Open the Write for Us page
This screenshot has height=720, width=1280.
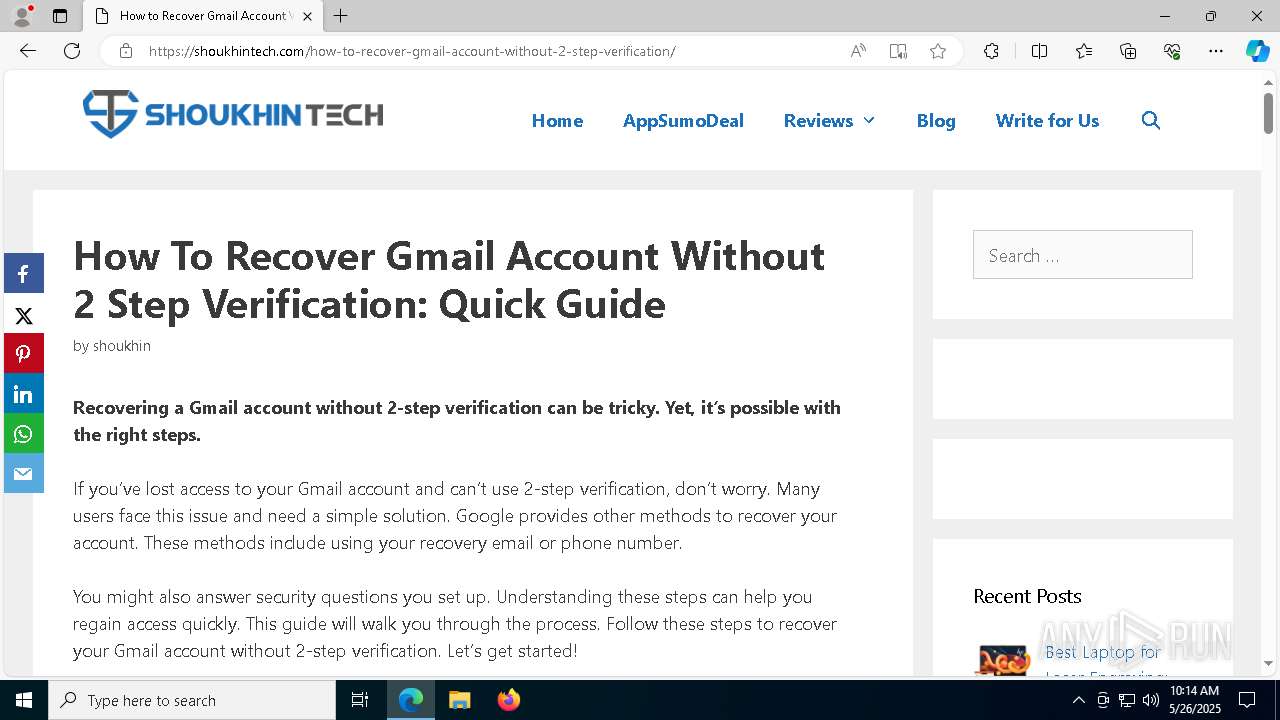(x=1047, y=120)
